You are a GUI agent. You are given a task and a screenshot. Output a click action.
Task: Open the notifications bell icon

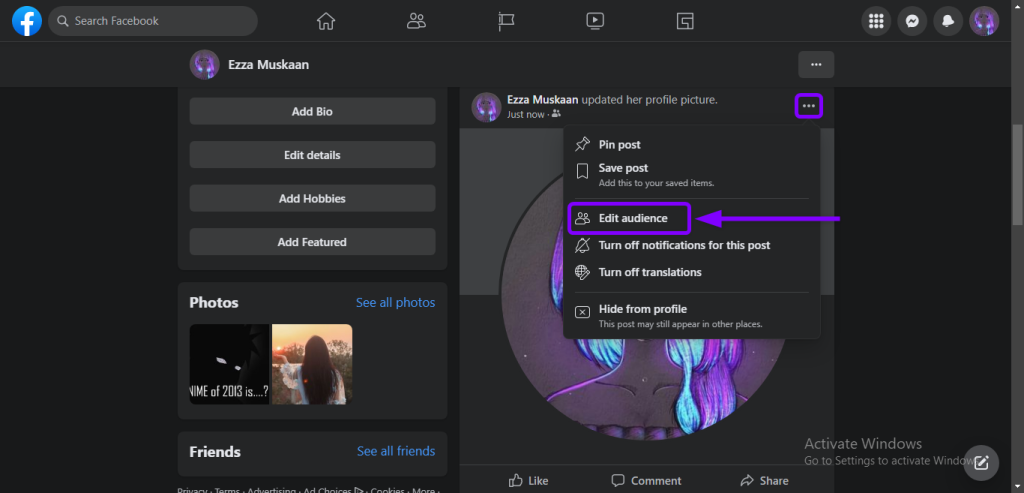pos(948,21)
